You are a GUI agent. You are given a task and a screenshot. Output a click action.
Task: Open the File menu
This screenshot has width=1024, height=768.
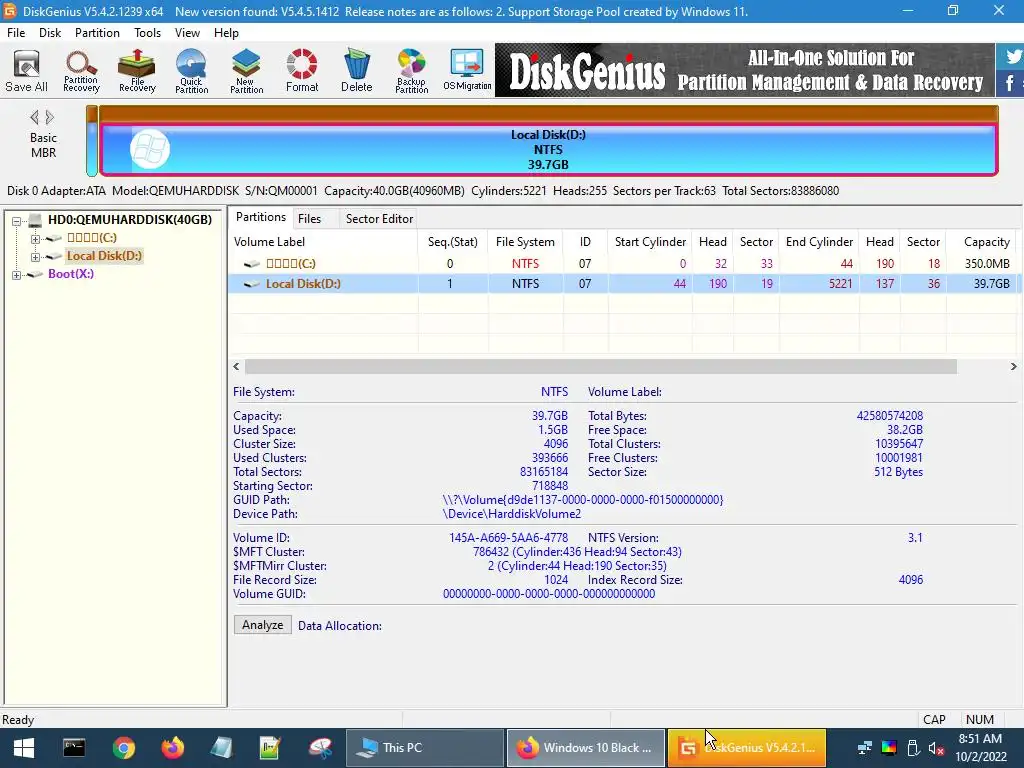(16, 33)
